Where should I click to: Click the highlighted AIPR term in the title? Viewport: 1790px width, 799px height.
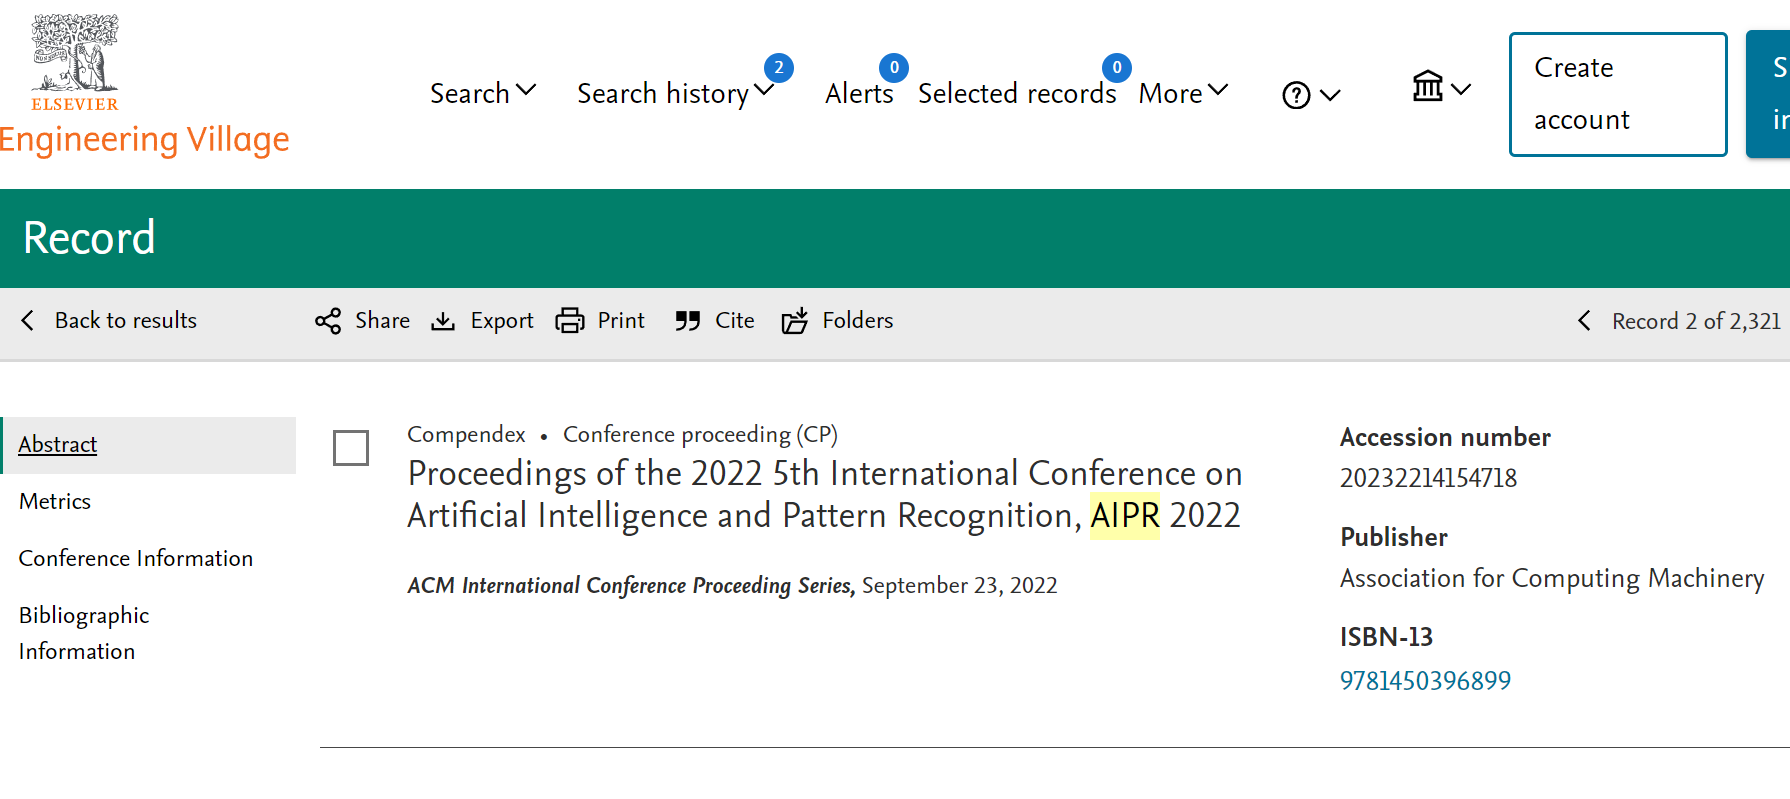click(1125, 516)
